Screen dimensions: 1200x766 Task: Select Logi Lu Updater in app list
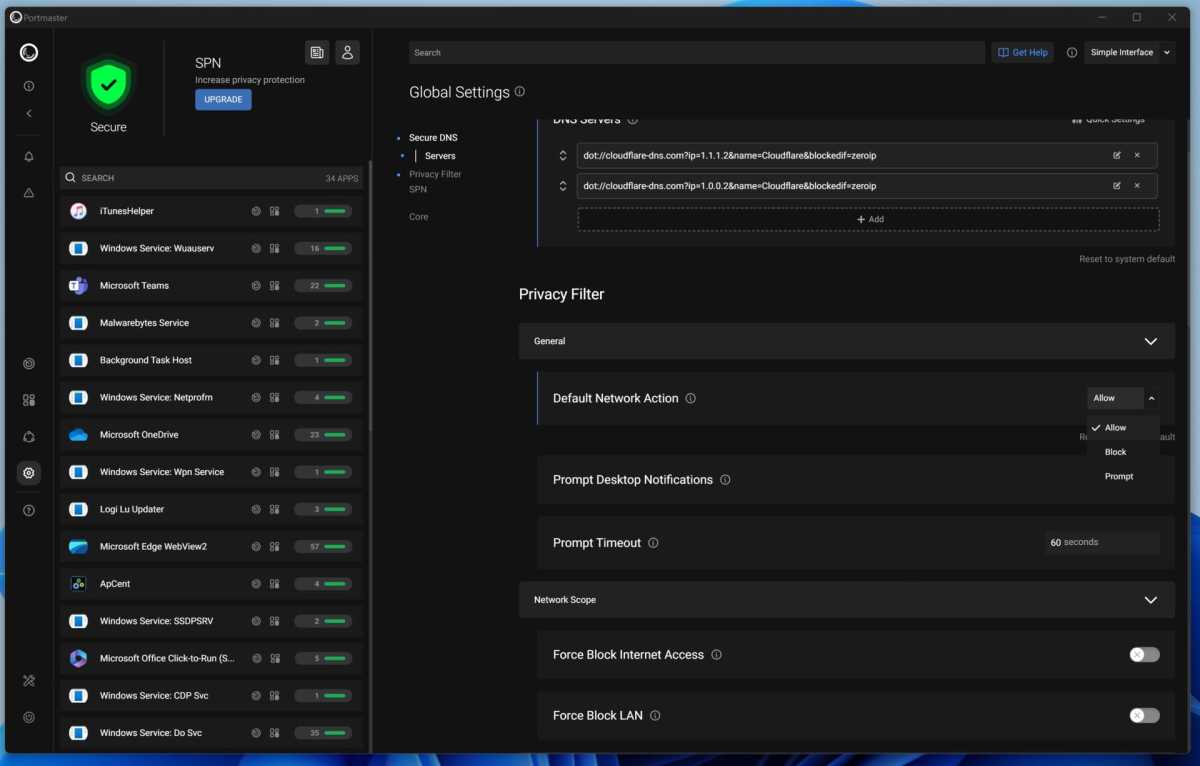click(211, 510)
